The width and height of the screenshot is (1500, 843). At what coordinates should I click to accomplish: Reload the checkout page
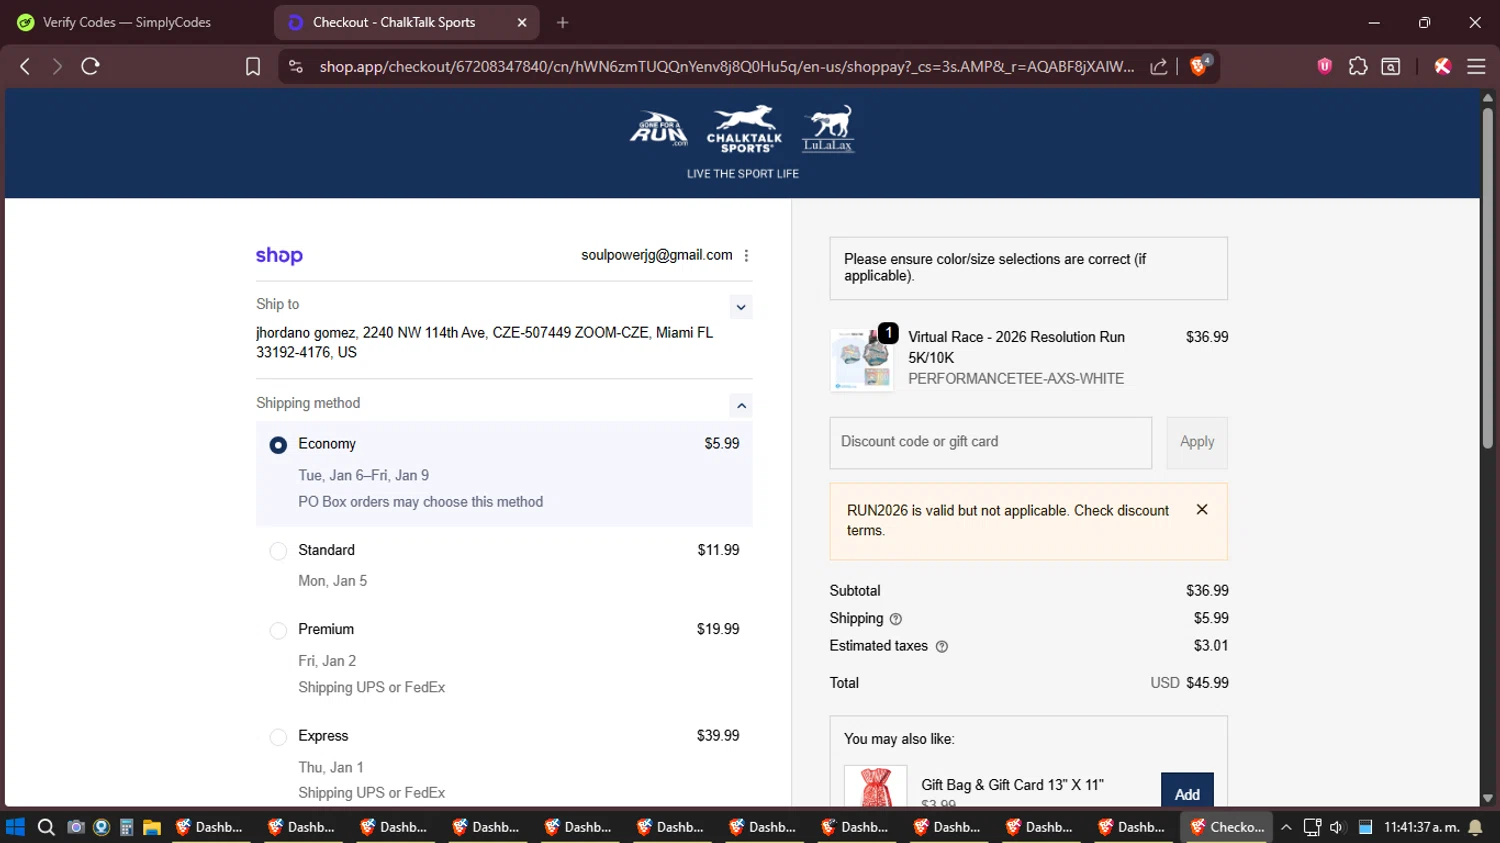click(x=90, y=66)
